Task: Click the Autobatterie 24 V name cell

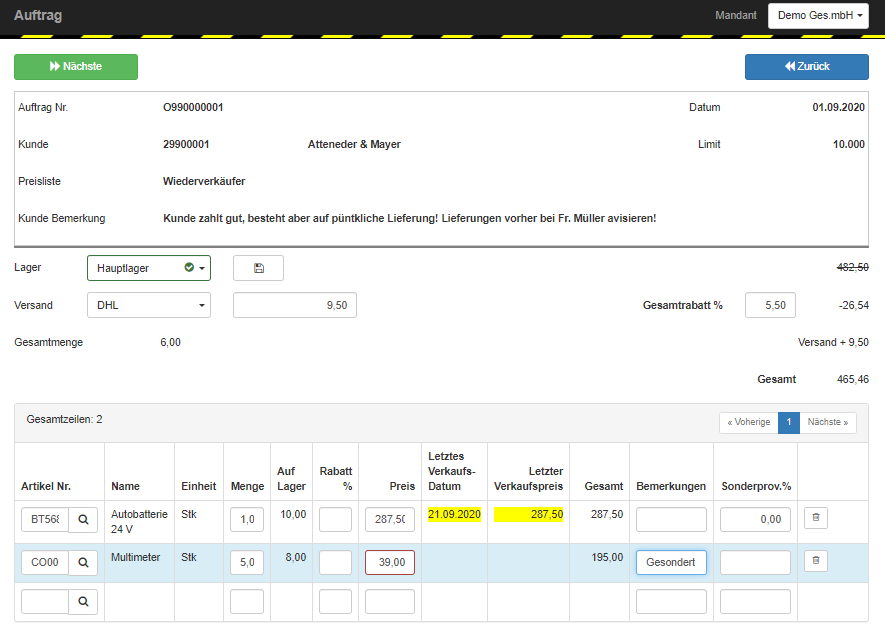Action: pos(139,522)
